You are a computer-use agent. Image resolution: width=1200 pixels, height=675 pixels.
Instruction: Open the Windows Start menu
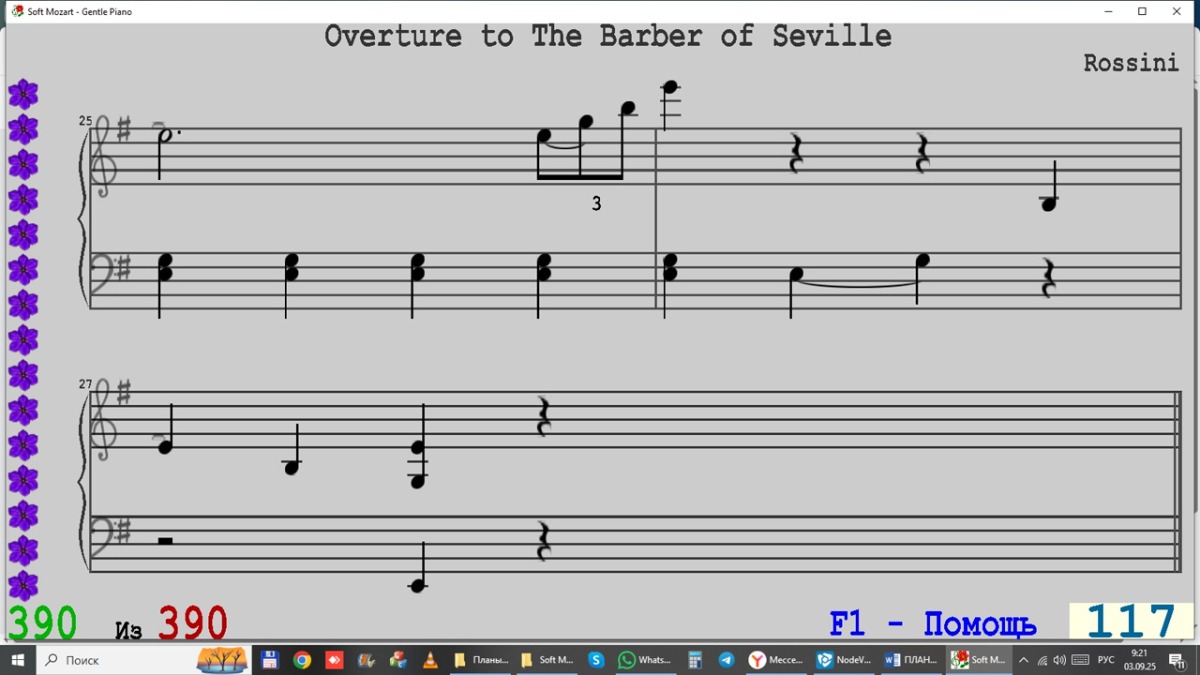17,660
